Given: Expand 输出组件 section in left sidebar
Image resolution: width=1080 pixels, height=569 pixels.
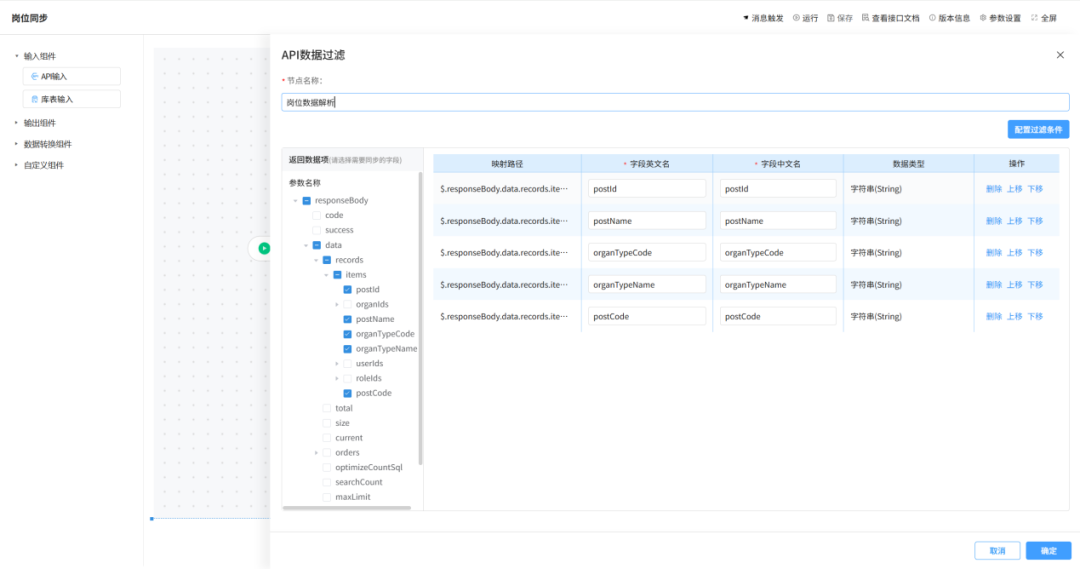Looking at the screenshot, I should pyautogui.click(x=17, y=123).
